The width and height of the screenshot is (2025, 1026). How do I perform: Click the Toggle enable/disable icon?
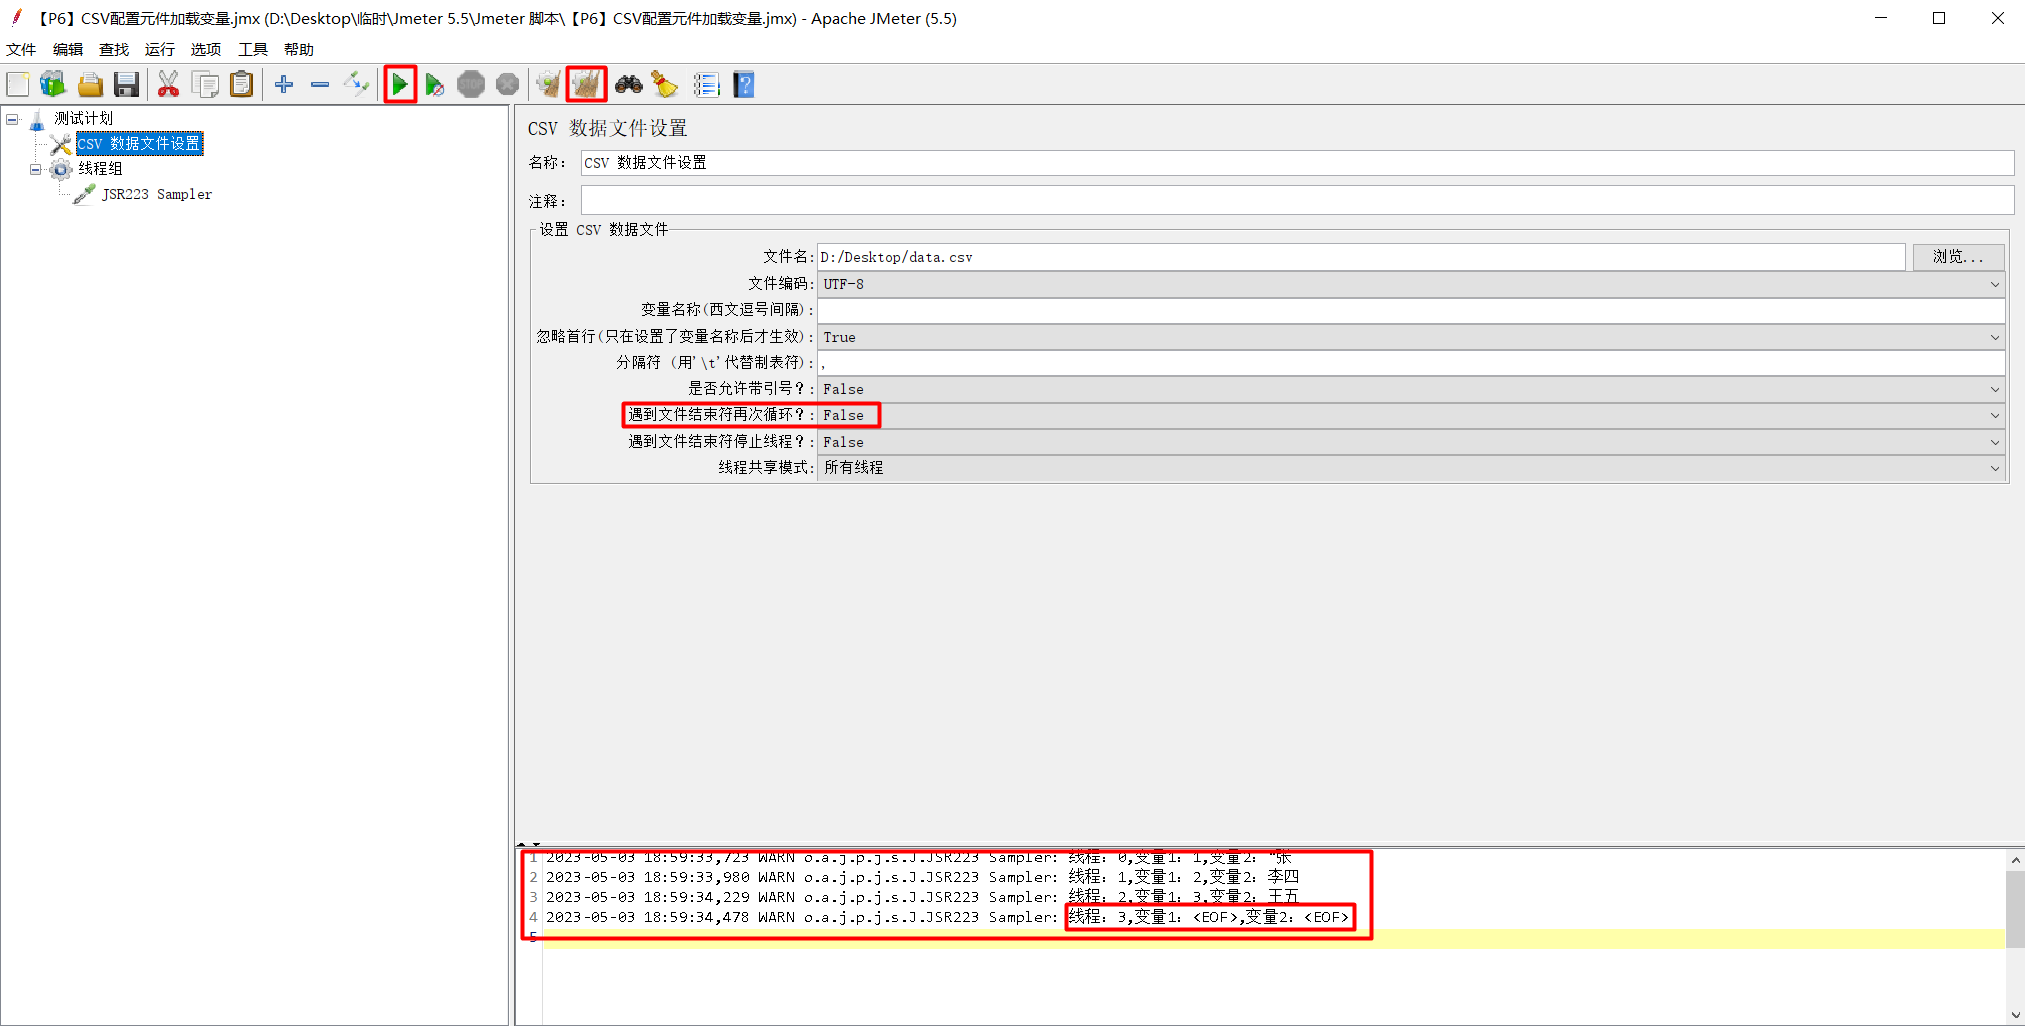(x=356, y=85)
